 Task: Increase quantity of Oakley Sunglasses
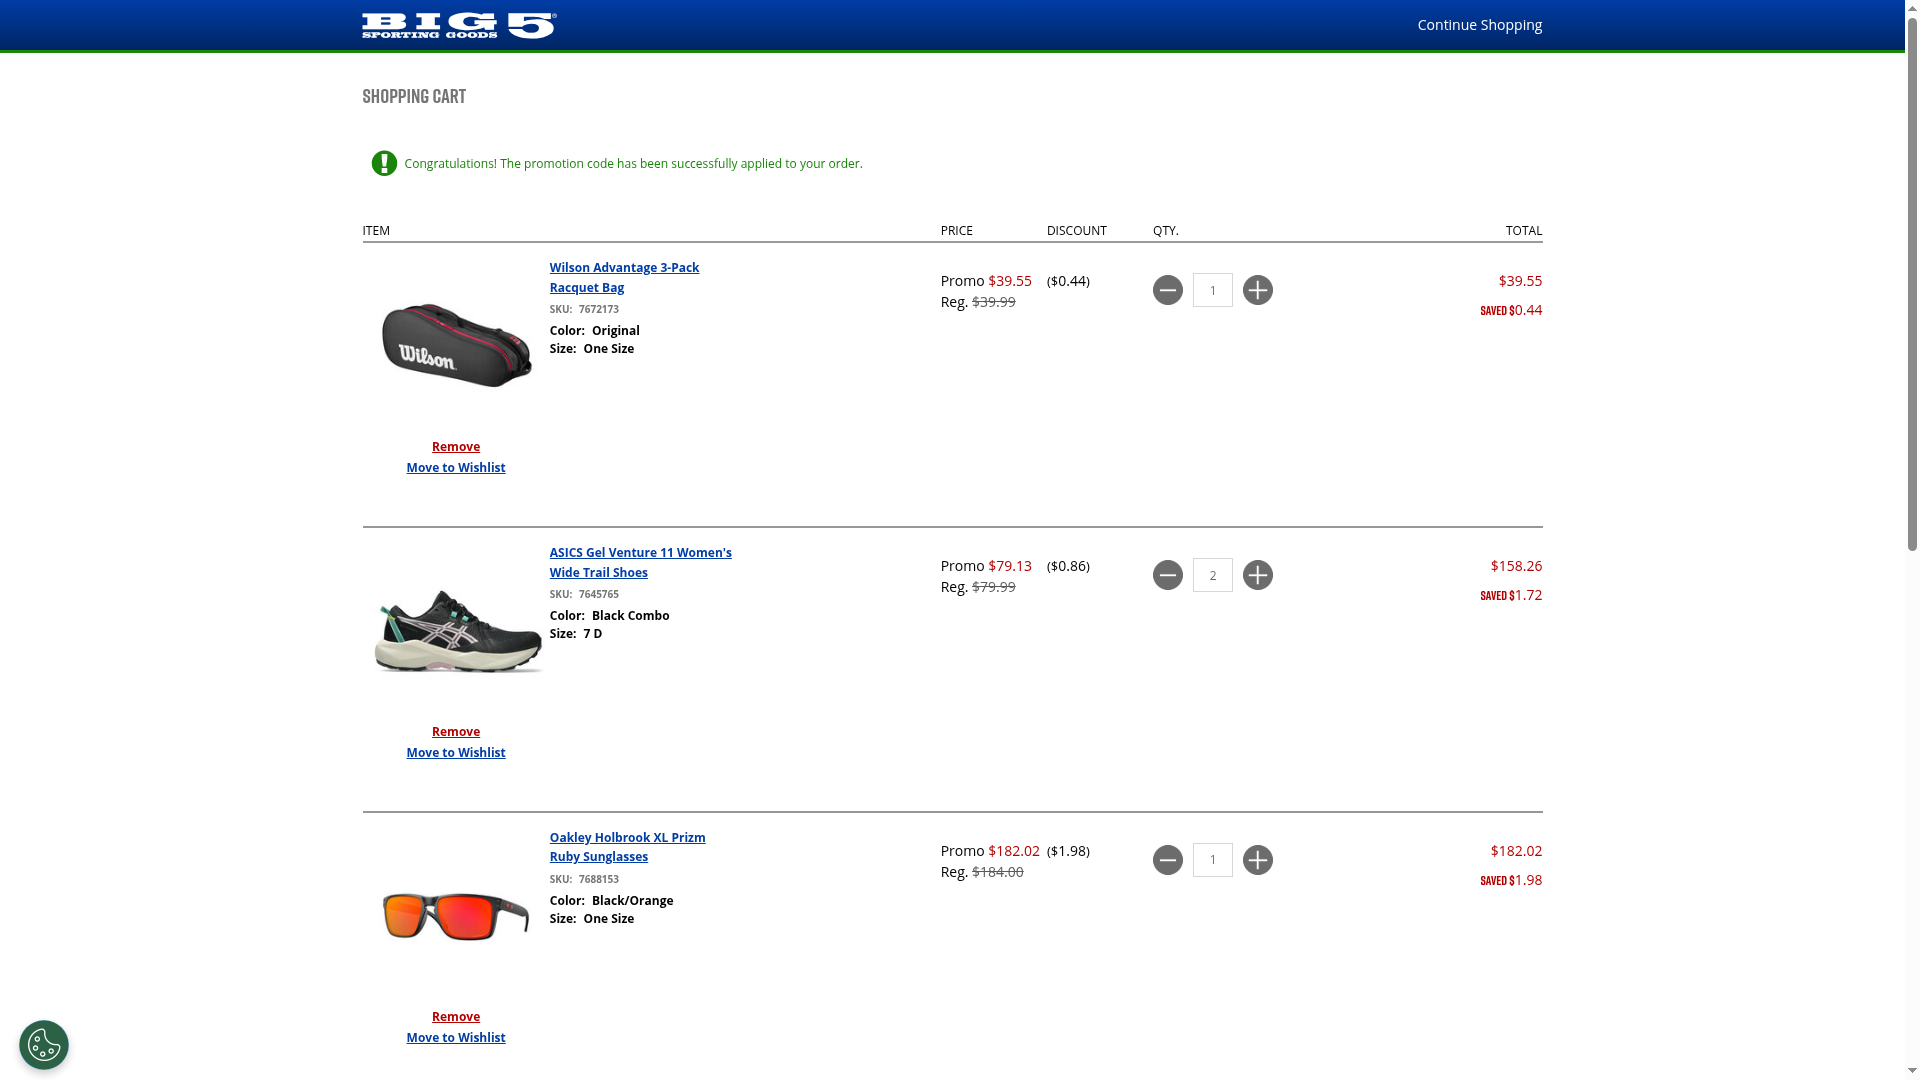(1257, 860)
